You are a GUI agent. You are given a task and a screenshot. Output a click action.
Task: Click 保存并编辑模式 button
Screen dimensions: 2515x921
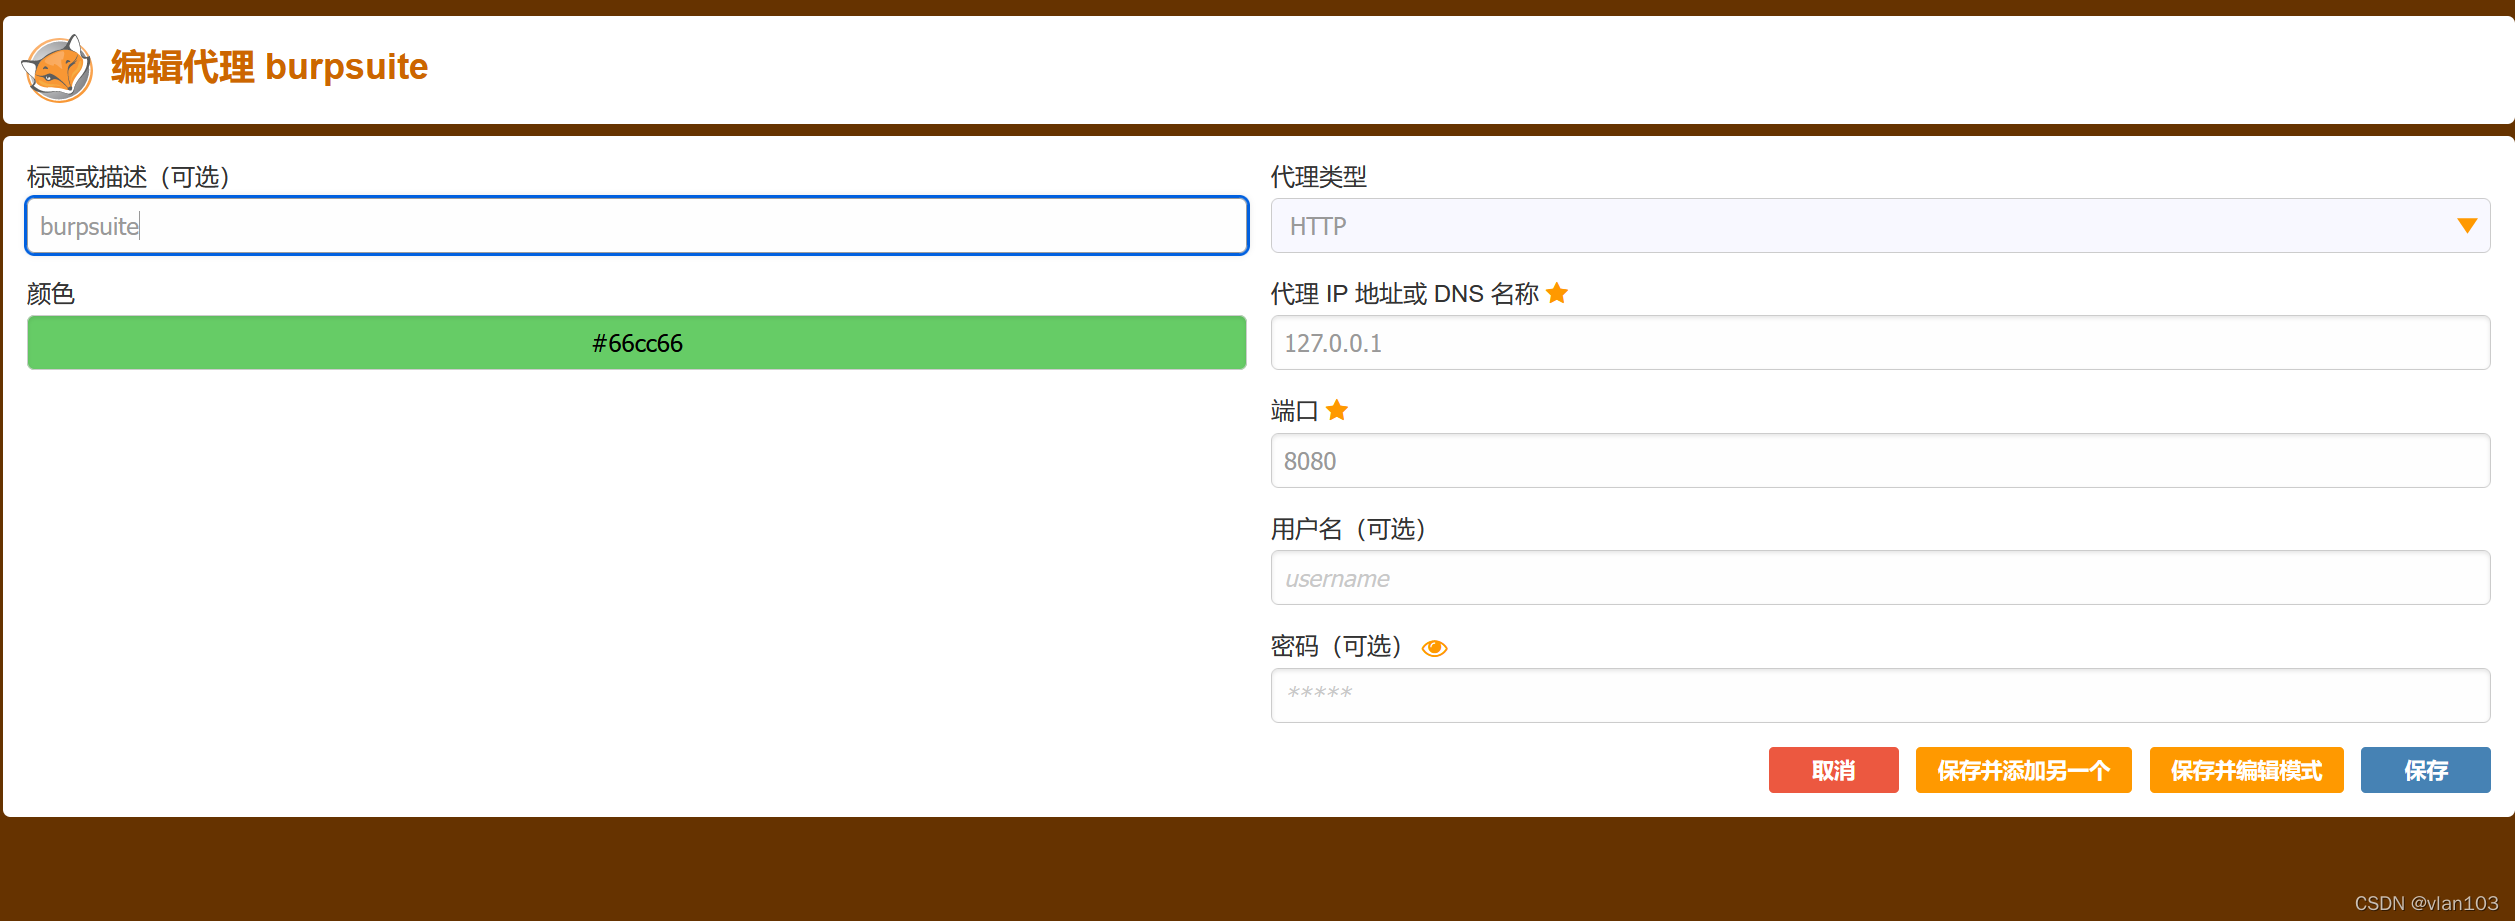click(2246, 770)
